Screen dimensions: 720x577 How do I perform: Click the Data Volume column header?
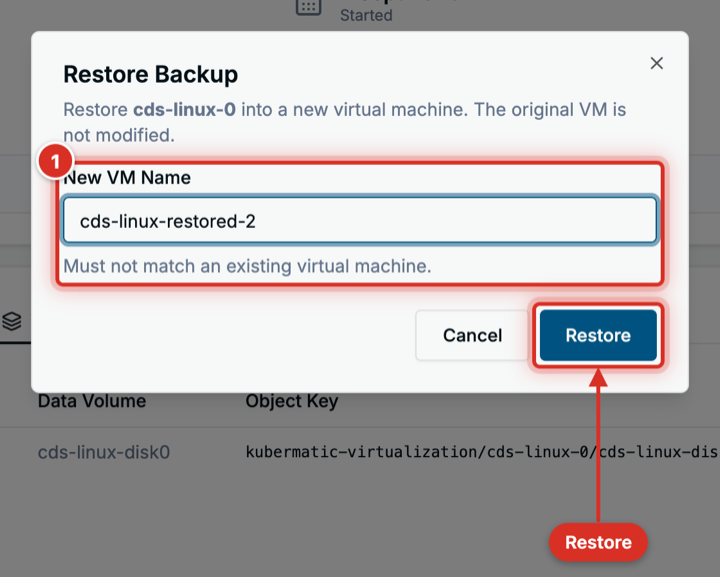[92, 401]
